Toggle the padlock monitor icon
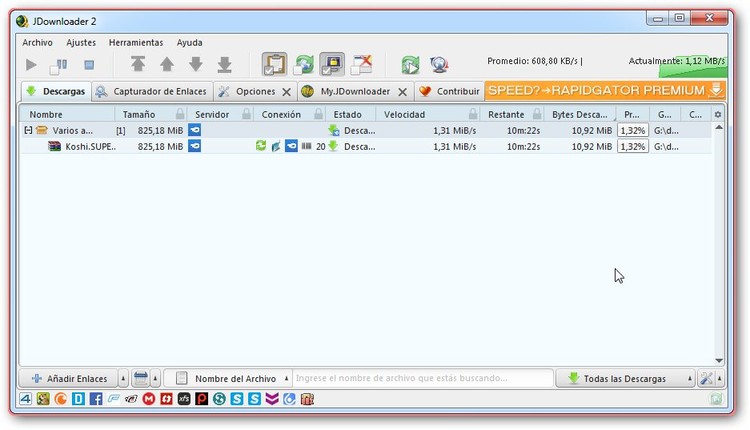The height and width of the screenshot is (430, 750). coord(332,64)
